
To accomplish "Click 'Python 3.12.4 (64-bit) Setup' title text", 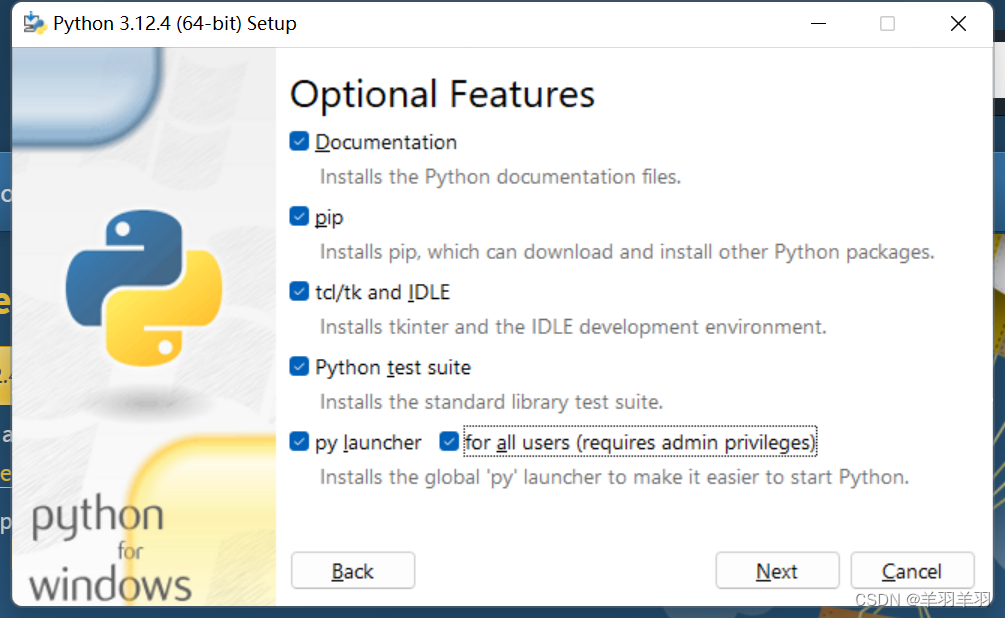I will pos(174,24).
